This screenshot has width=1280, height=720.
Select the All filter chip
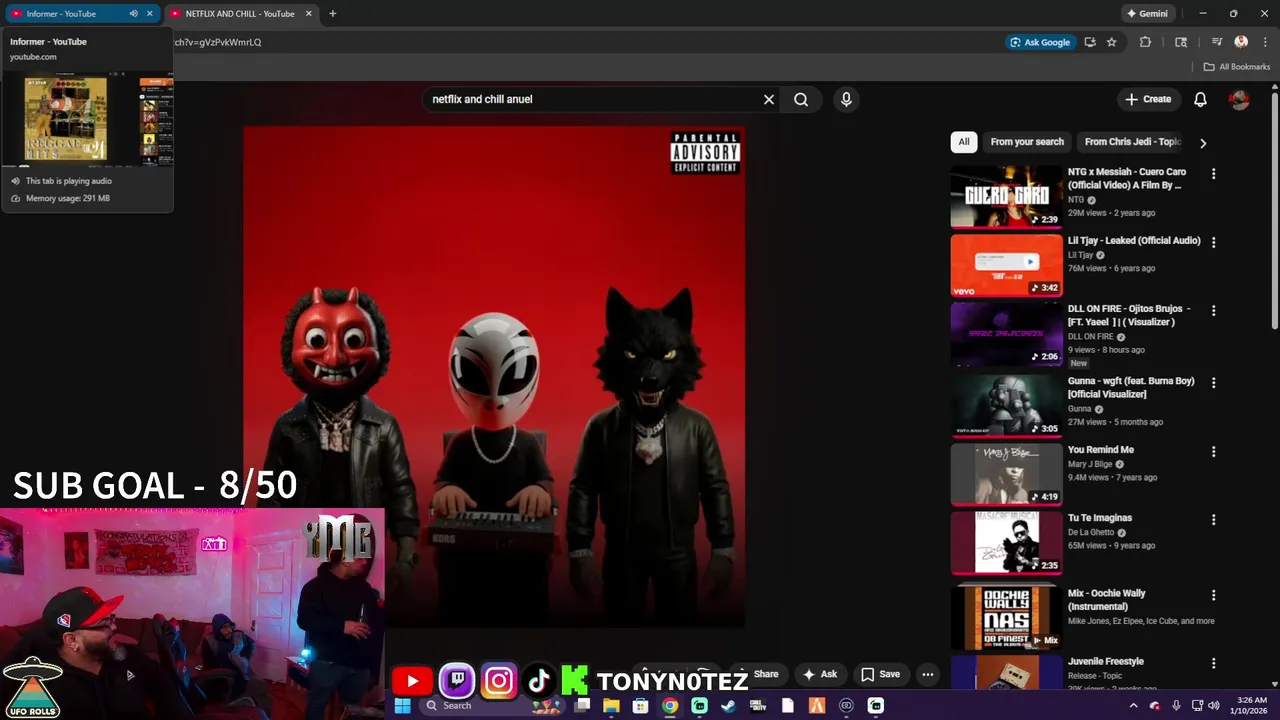[964, 142]
